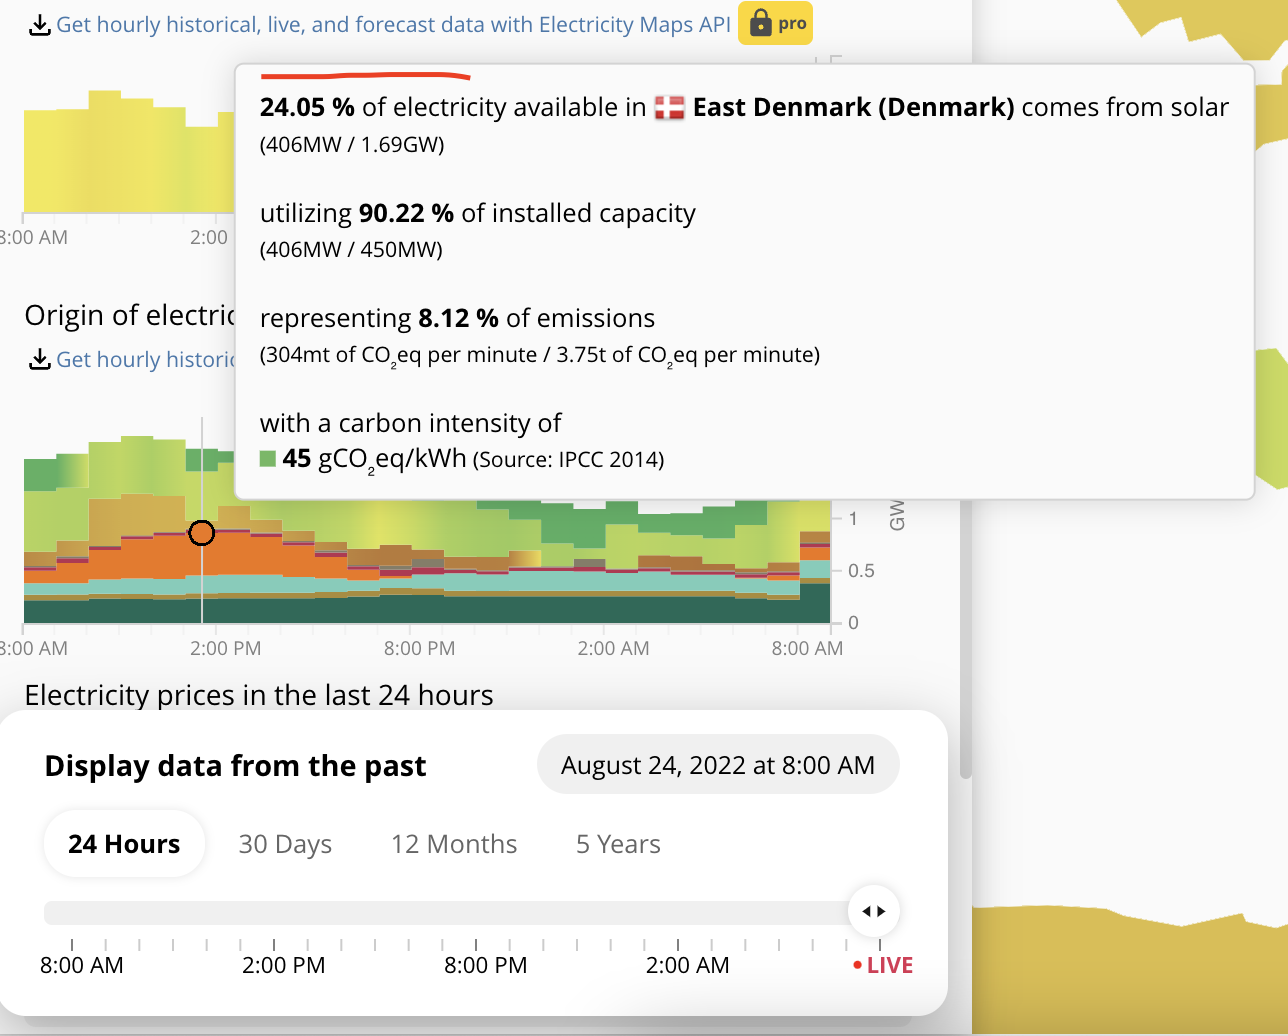Click the red dot next to LIVE
This screenshot has height=1036, width=1288.
pos(856,964)
